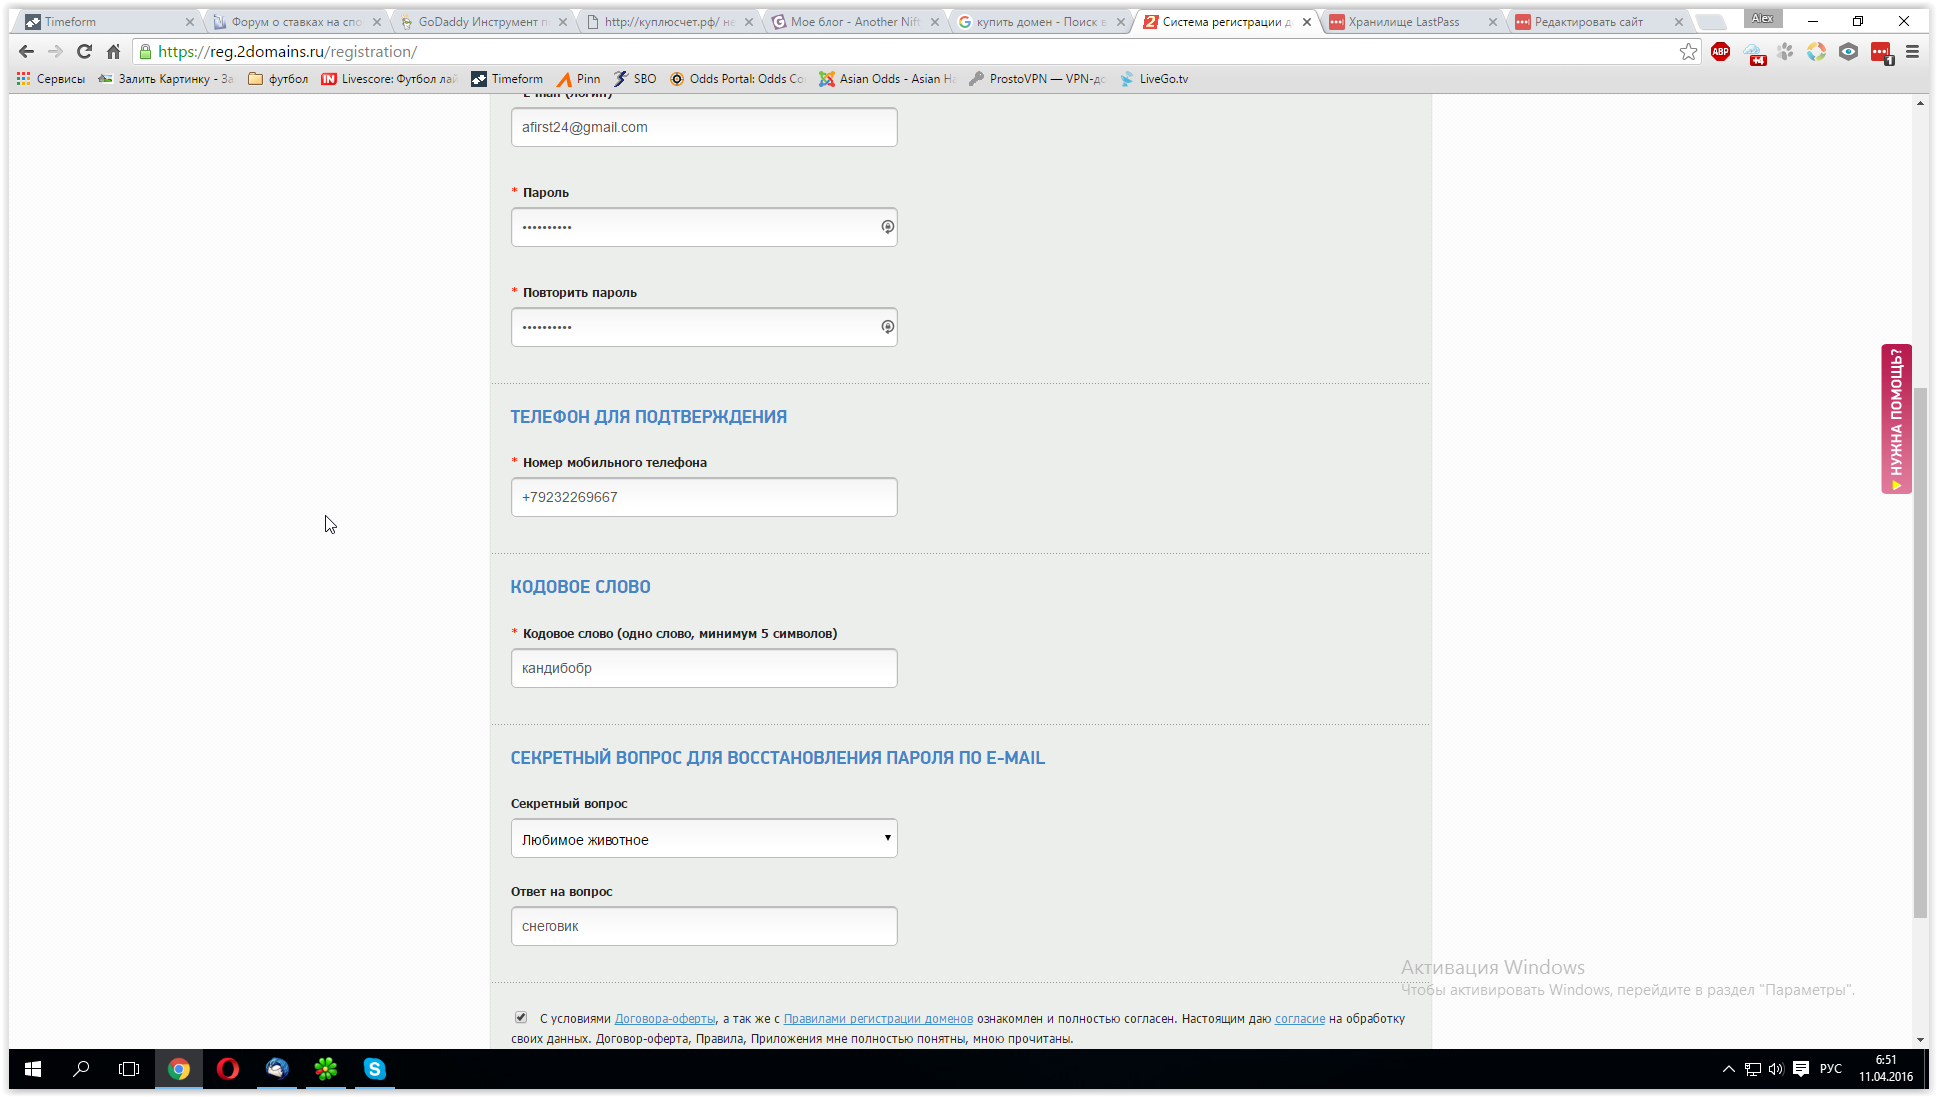Open the Договора-оферты link
The width and height of the screenshot is (1937, 1097).
[x=664, y=1019]
